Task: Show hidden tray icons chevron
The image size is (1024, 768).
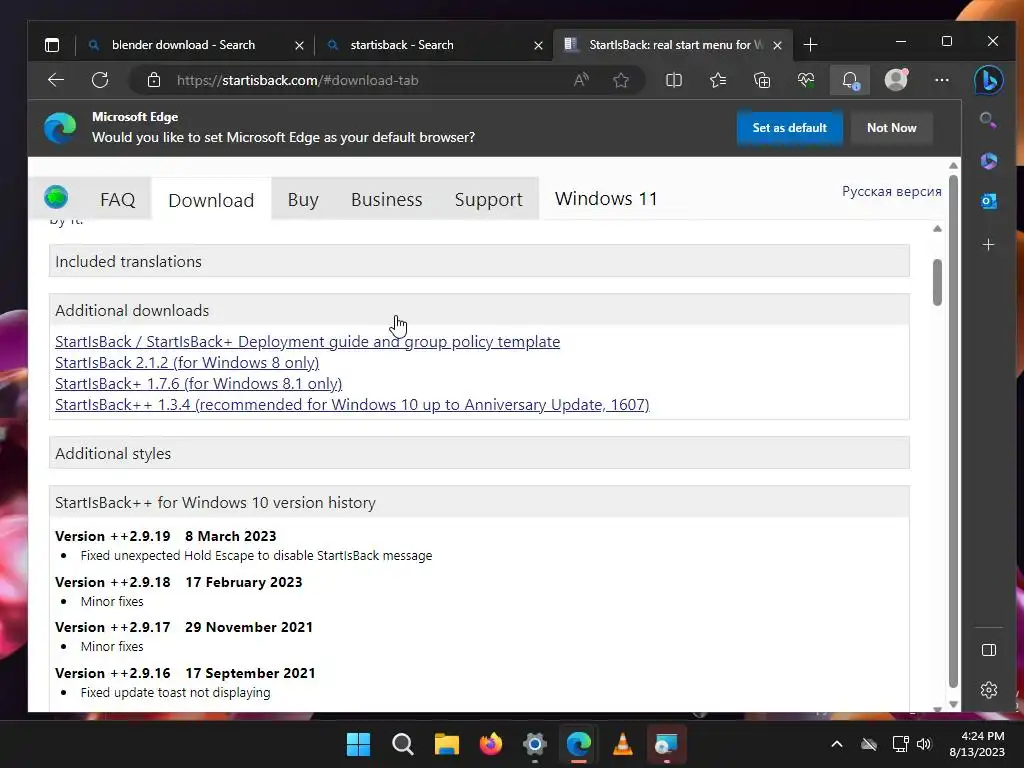Action: coord(837,744)
